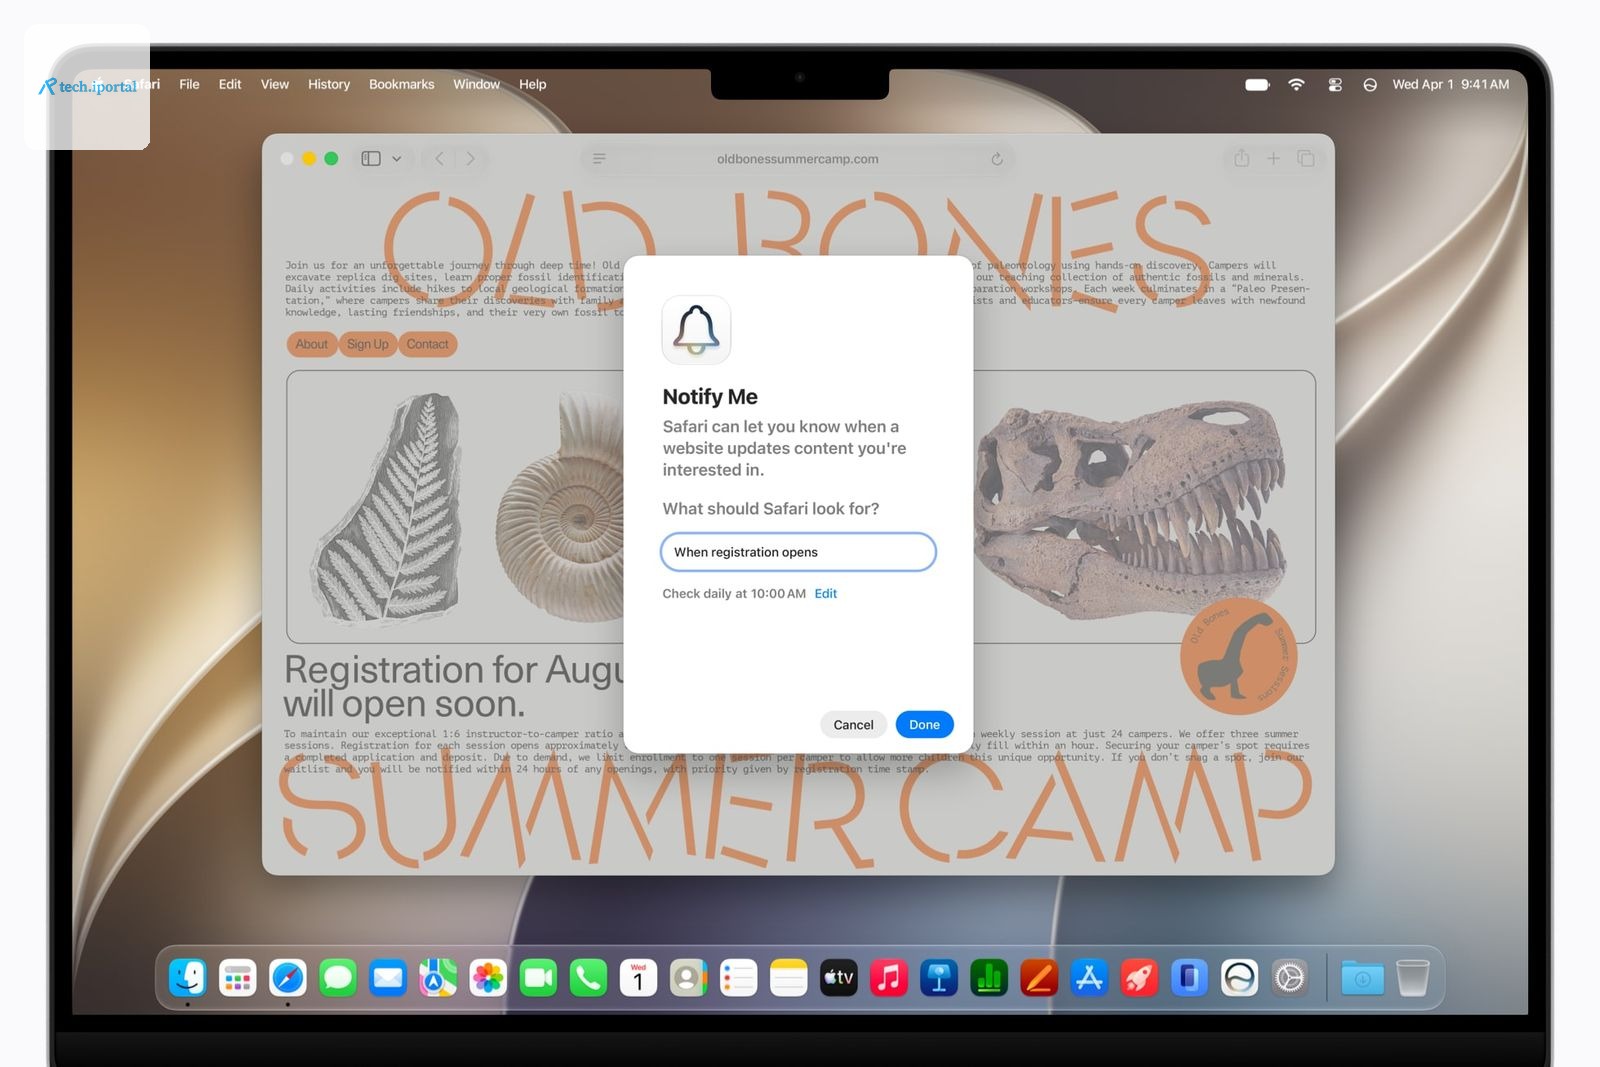
Task: Select the oldbonessummercamp.com address field
Action: [x=797, y=159]
